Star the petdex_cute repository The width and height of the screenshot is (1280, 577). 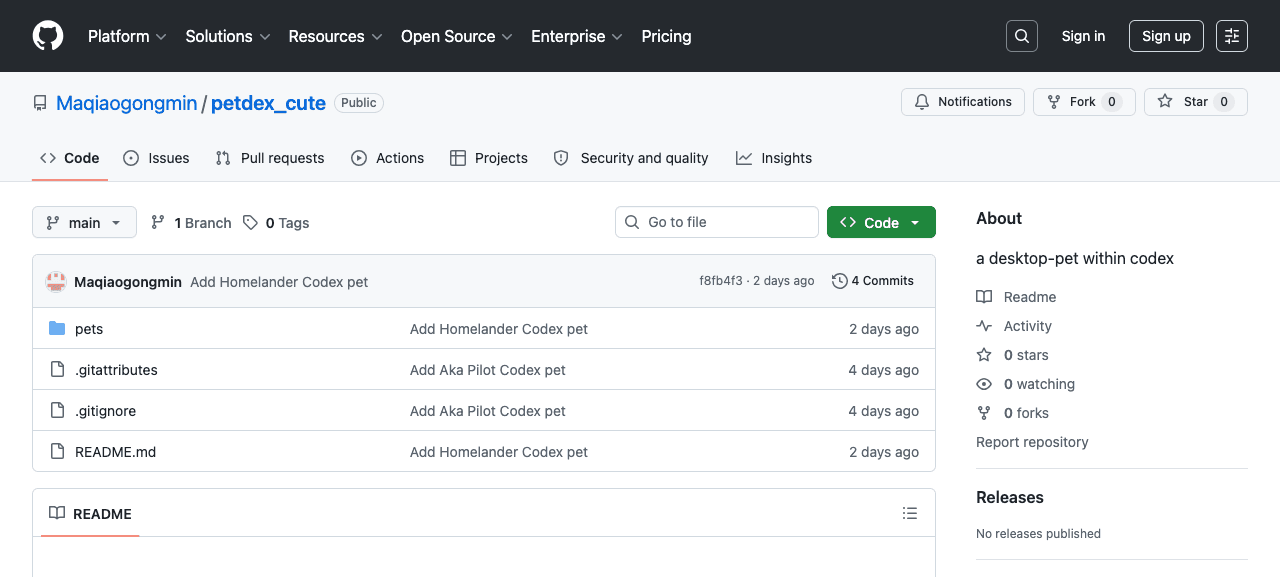pyautogui.click(x=1196, y=102)
